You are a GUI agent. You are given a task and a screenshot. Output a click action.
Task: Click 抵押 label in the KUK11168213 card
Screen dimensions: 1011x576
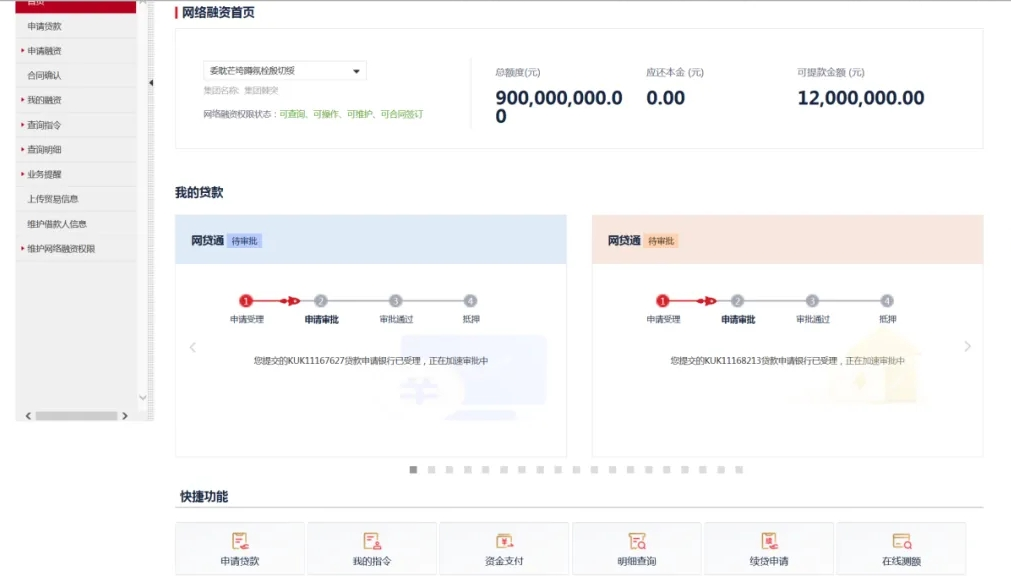(x=887, y=319)
